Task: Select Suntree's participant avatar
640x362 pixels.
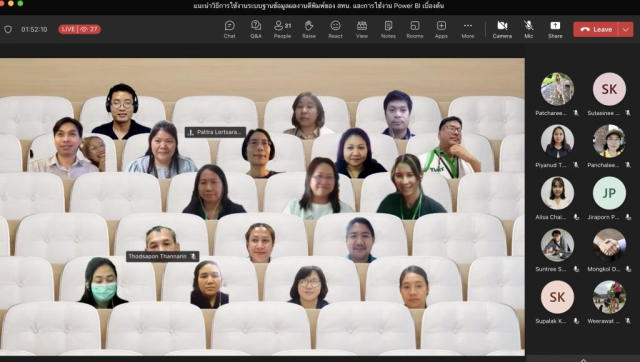Action: (x=557, y=245)
